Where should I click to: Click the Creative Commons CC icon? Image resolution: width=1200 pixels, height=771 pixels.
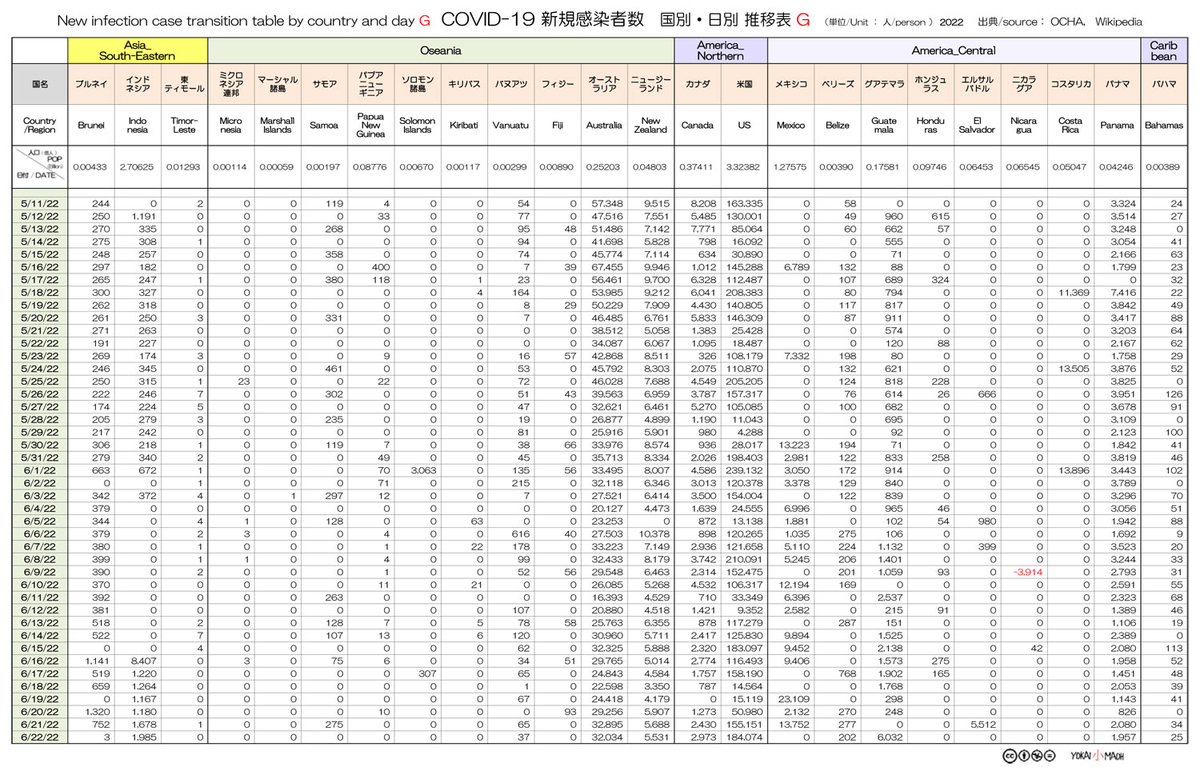[x=1011, y=755]
